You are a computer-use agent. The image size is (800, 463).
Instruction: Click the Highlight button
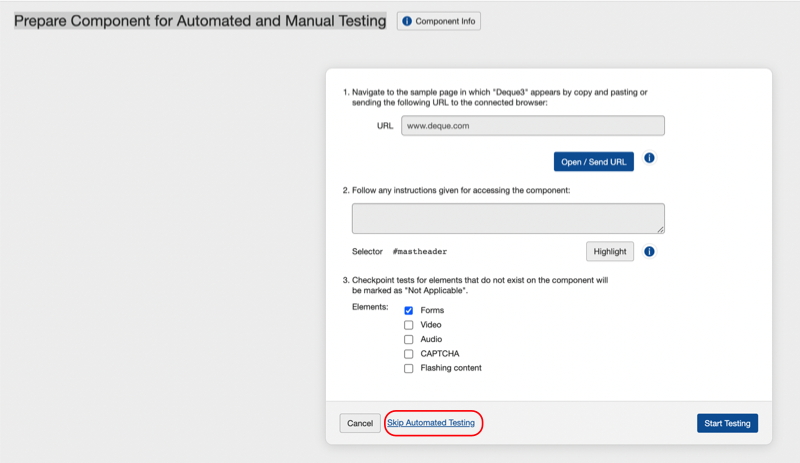609,252
